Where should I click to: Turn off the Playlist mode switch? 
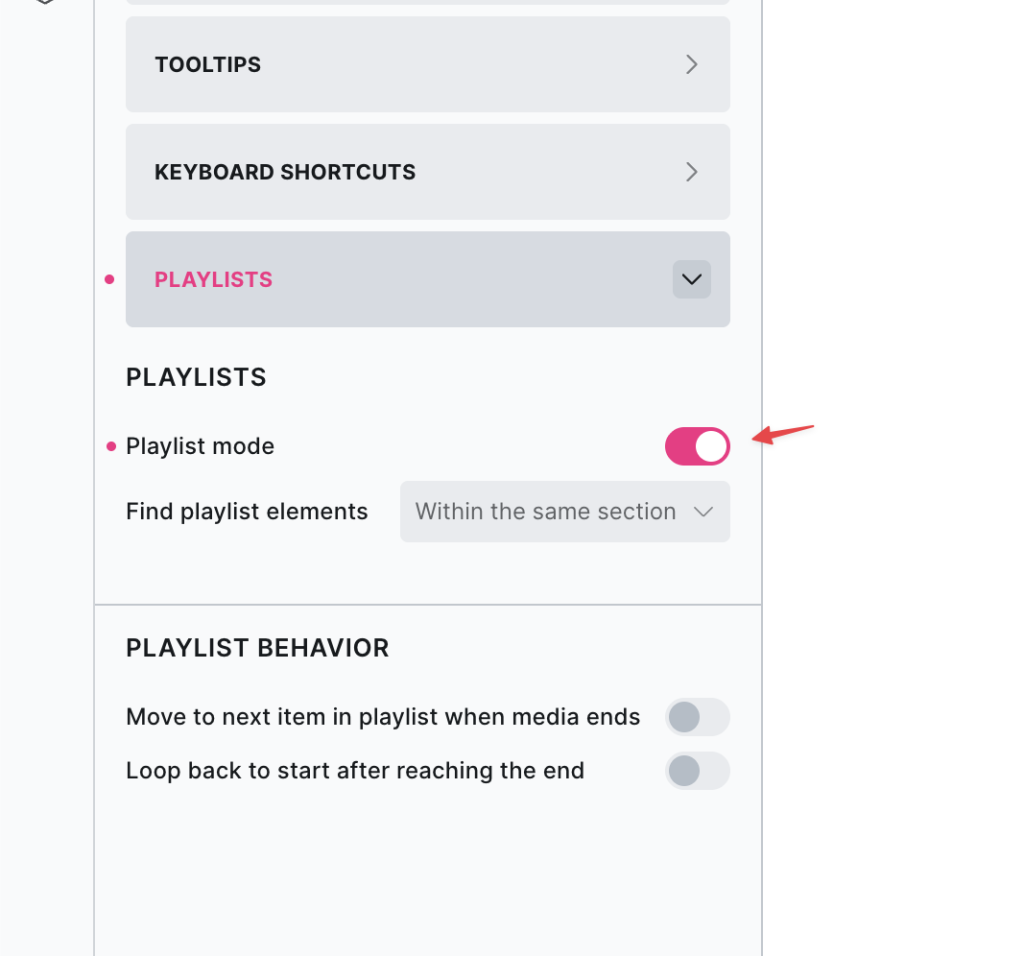[x=697, y=446]
